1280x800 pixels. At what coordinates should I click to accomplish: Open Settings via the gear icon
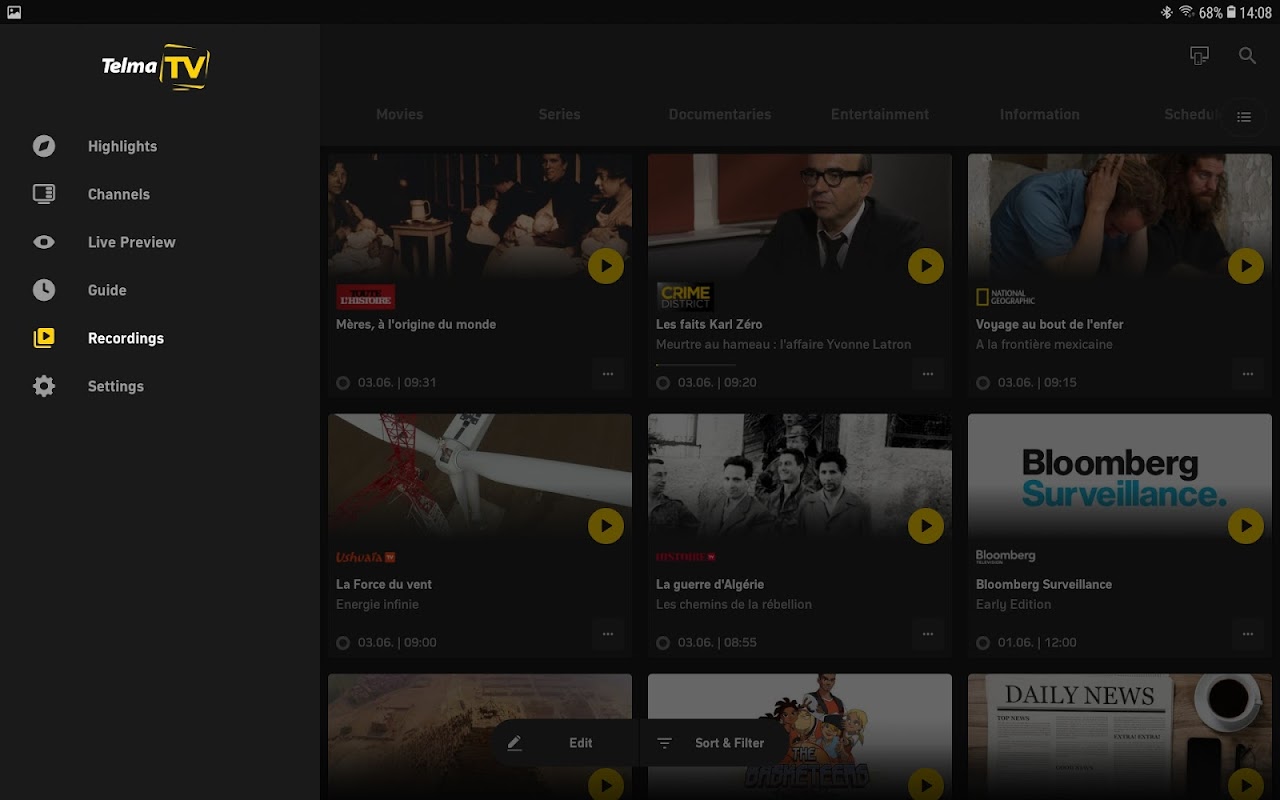point(44,386)
